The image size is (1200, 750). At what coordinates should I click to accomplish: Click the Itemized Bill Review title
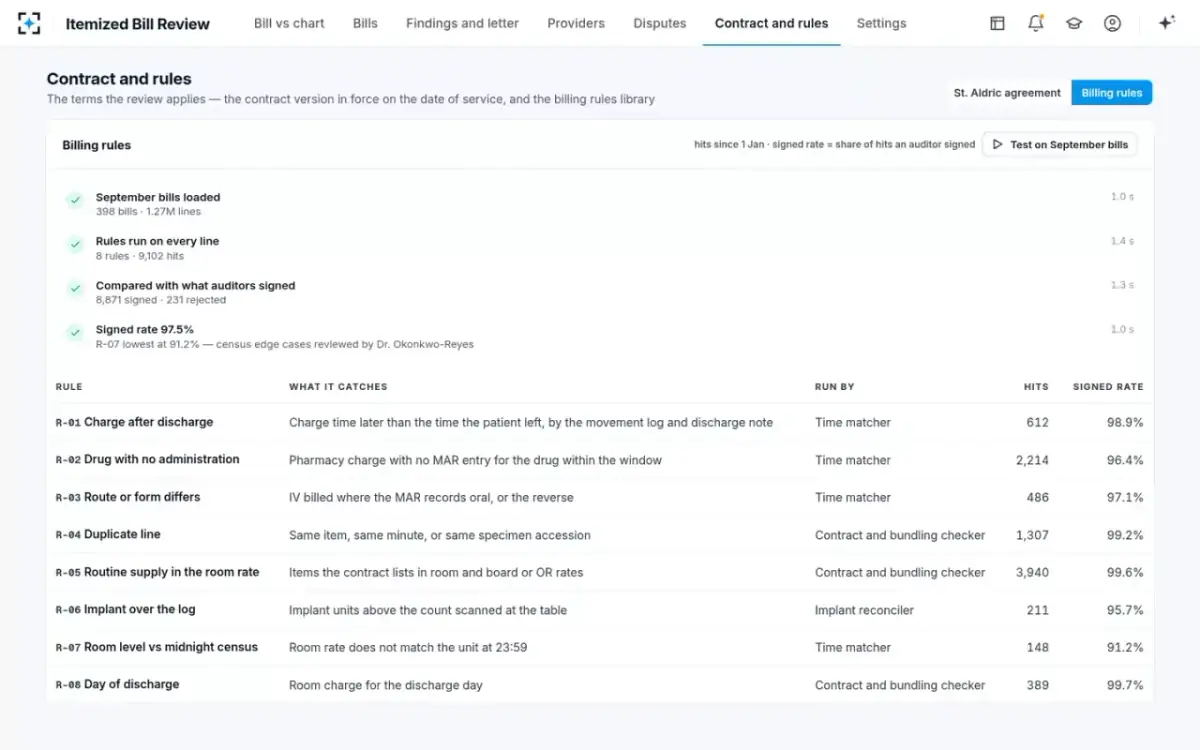click(138, 24)
